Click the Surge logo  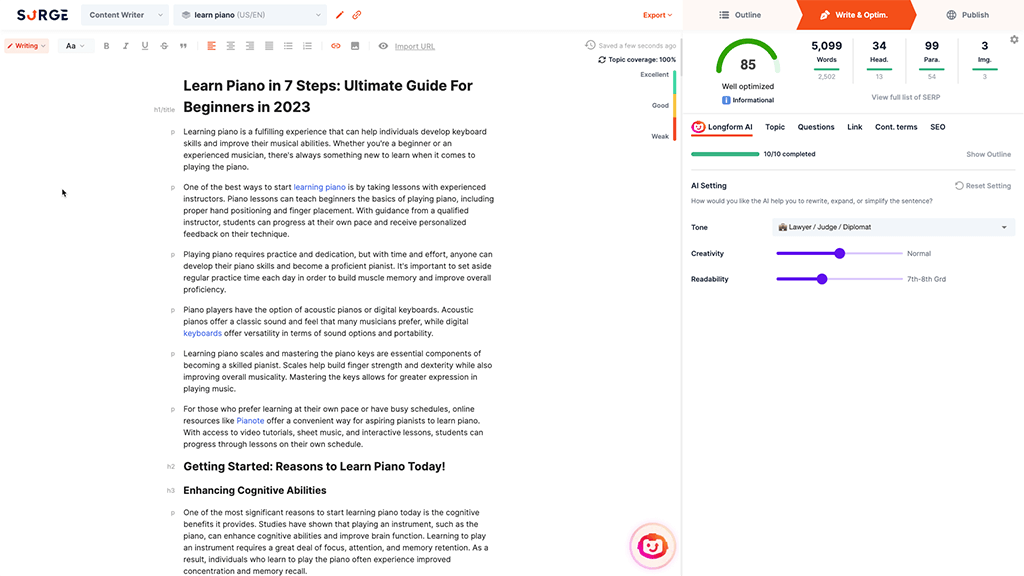point(42,14)
